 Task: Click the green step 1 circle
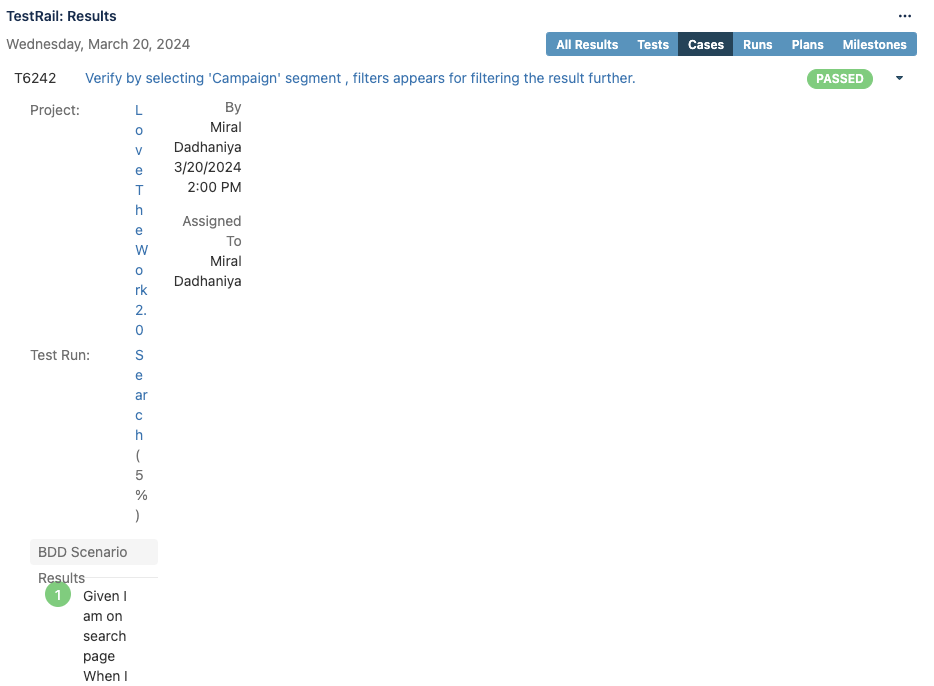[58, 594]
